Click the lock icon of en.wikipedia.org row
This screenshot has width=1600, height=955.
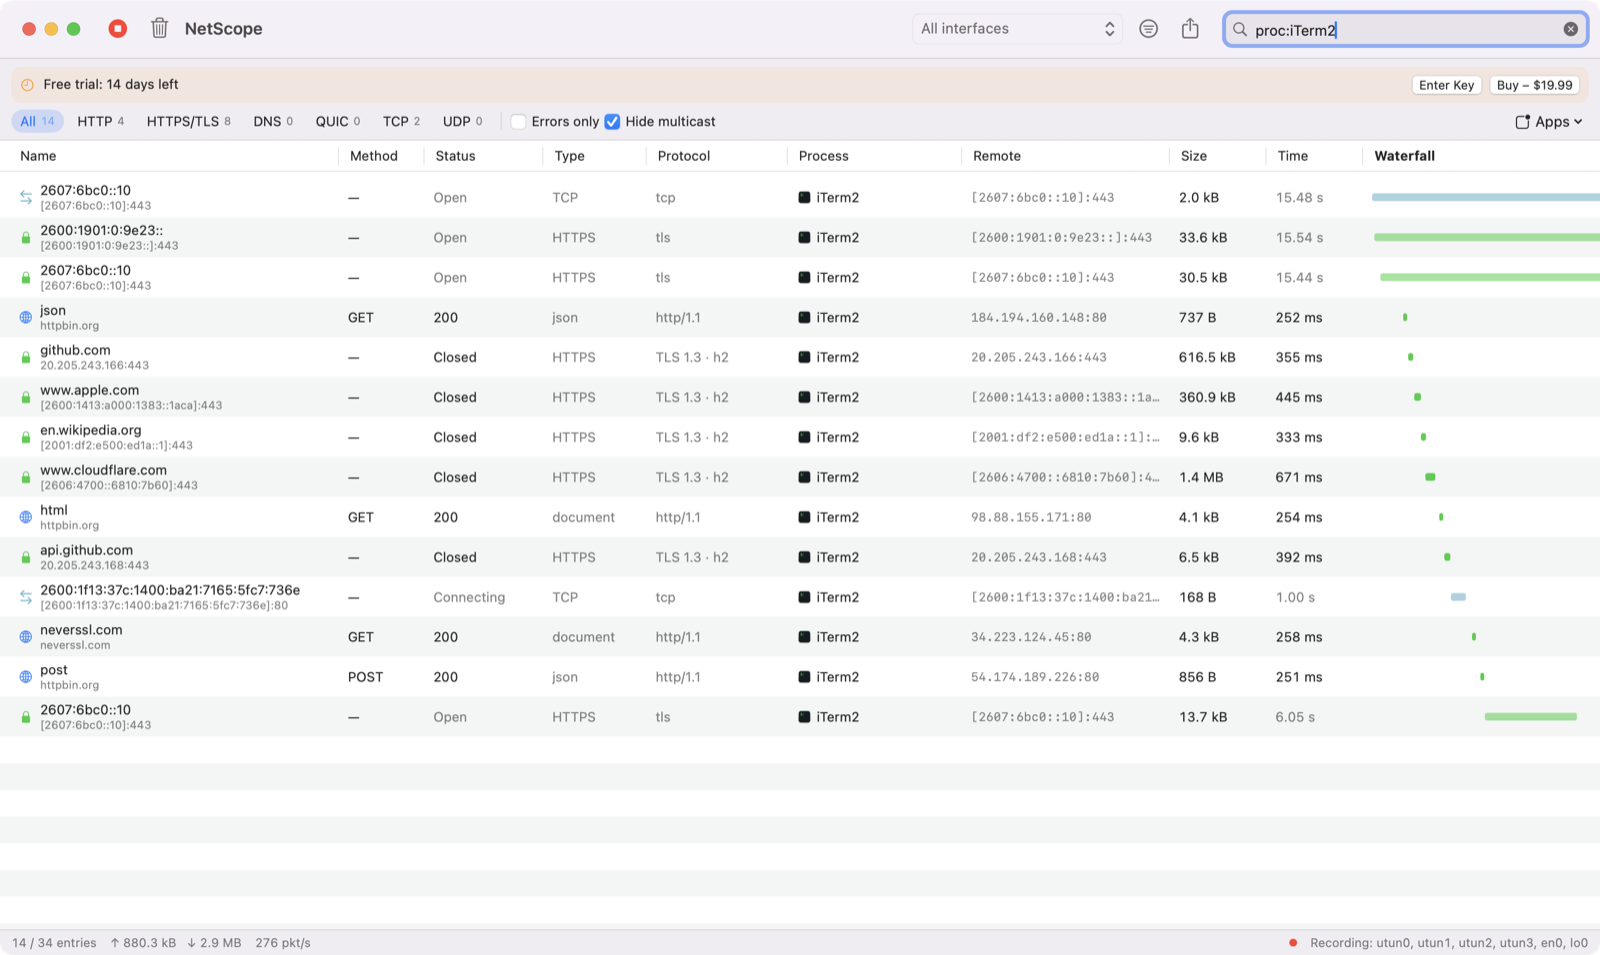[x=26, y=438]
